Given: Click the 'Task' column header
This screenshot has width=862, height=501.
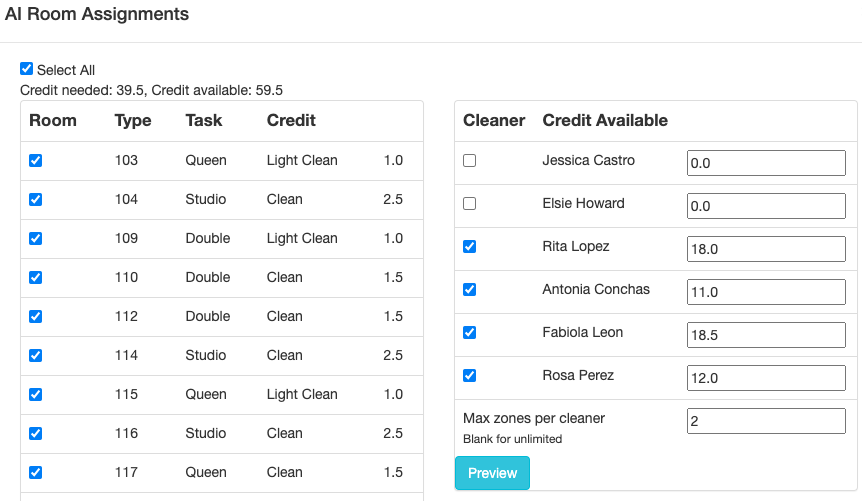Looking at the screenshot, I should click(204, 120).
